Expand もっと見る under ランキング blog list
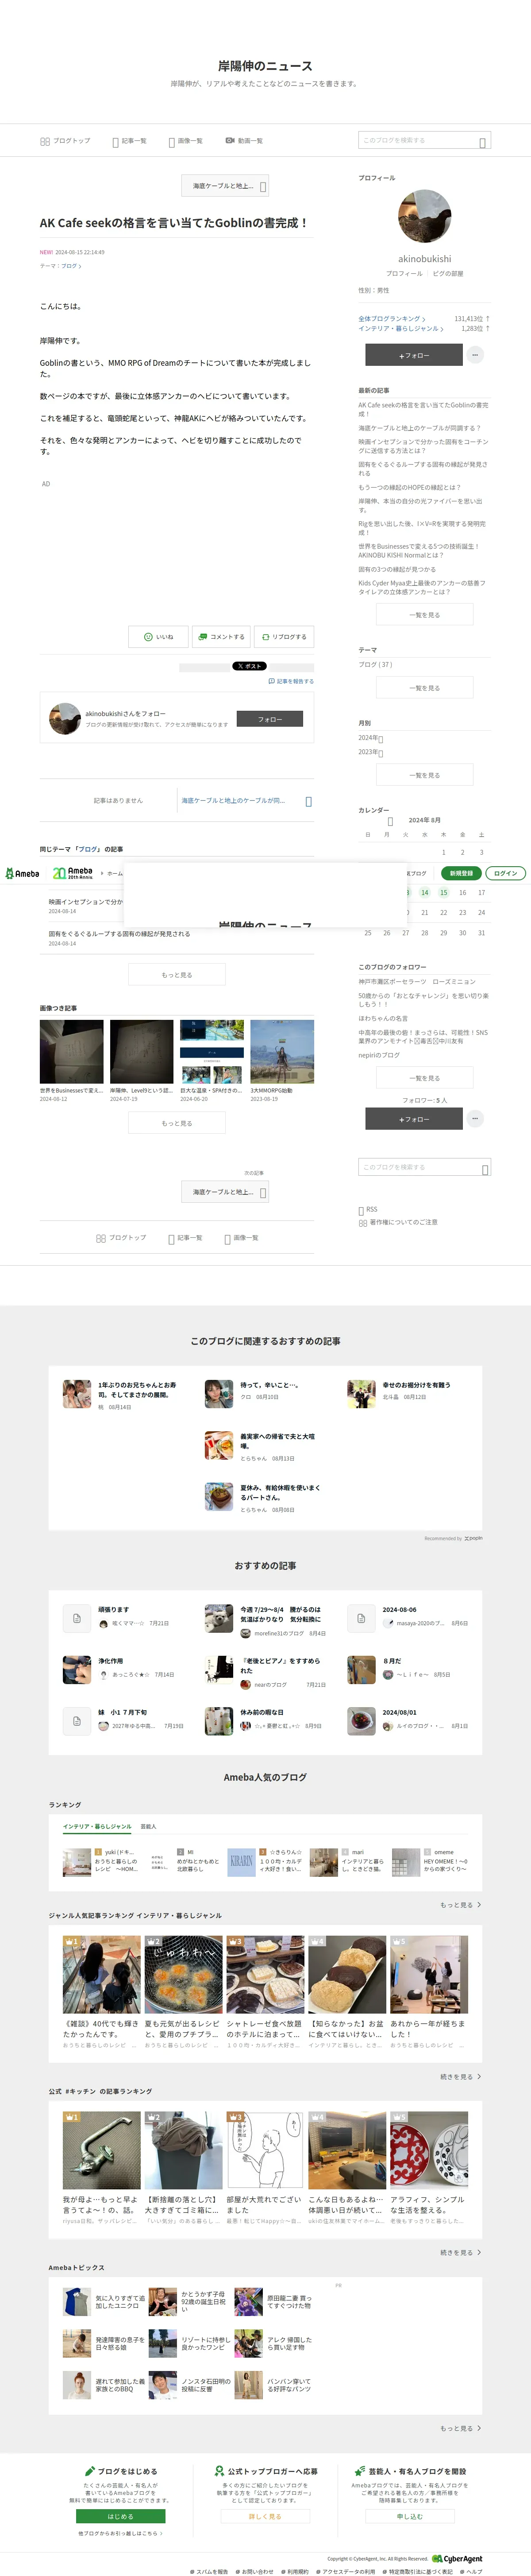Viewport: 531px width, 2576px height. tap(460, 1905)
